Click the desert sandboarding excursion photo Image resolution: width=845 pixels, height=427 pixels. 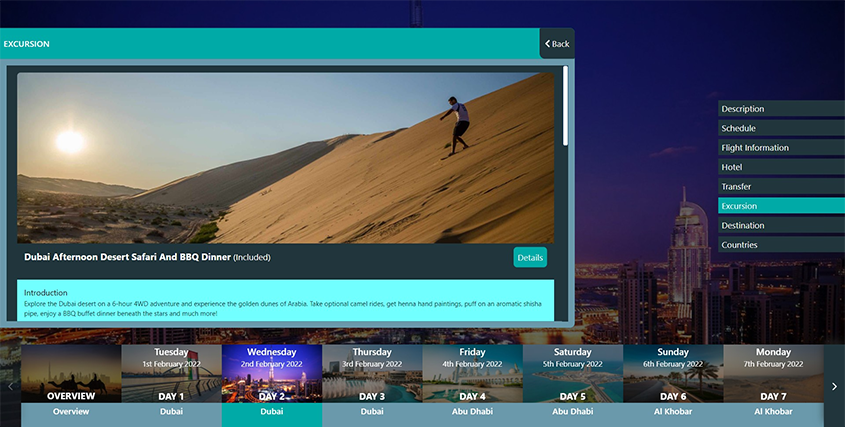pos(285,157)
